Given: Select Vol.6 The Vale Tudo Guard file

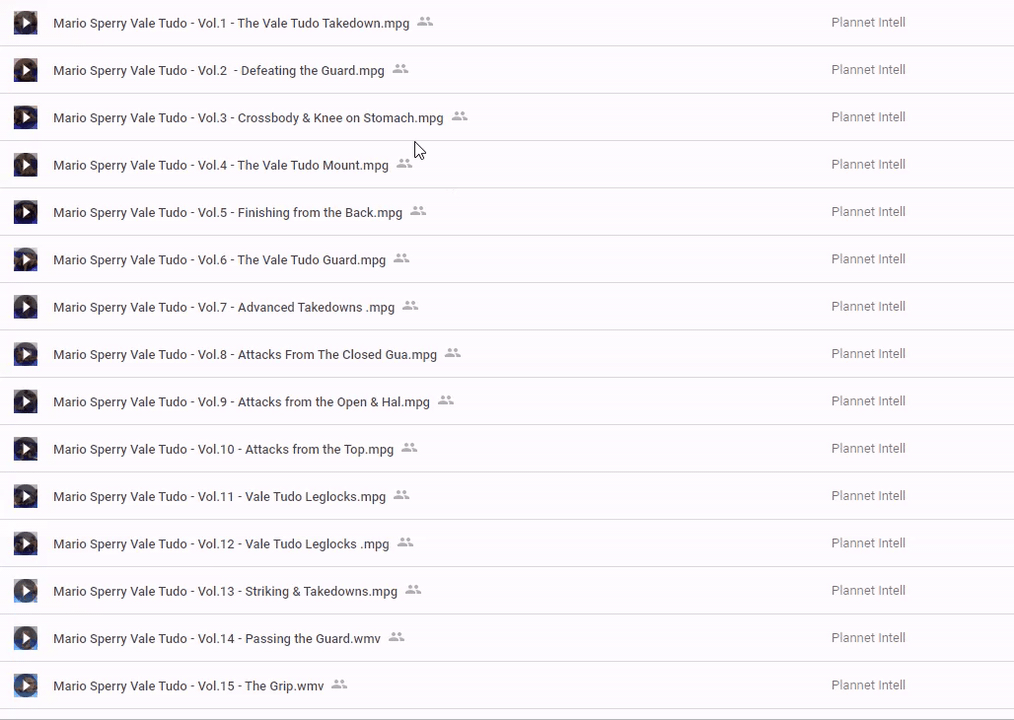Looking at the screenshot, I should 219,260.
